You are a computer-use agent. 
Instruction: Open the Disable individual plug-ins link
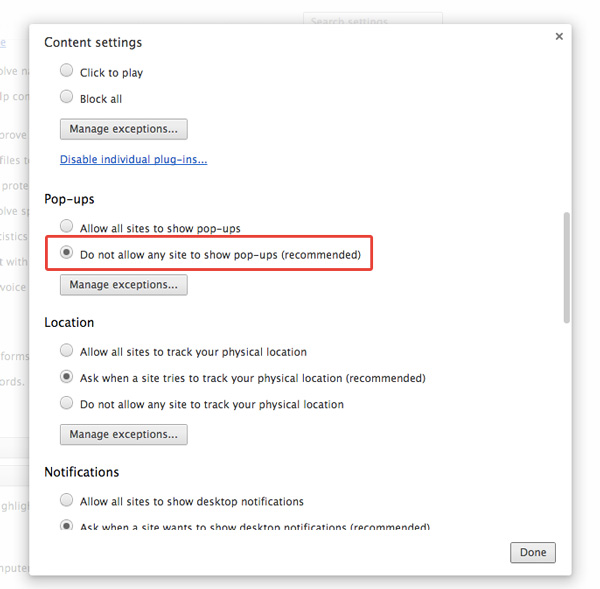pyautogui.click(x=133, y=160)
